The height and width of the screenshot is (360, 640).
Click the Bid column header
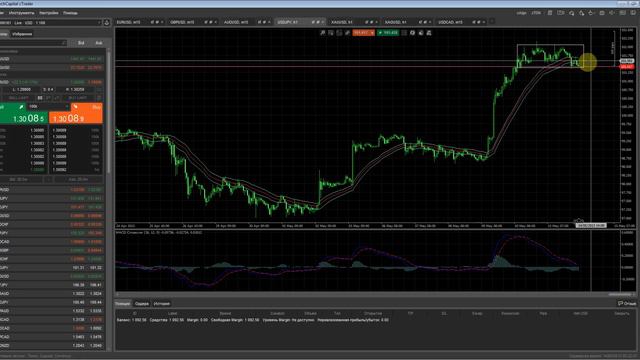(x=81, y=43)
